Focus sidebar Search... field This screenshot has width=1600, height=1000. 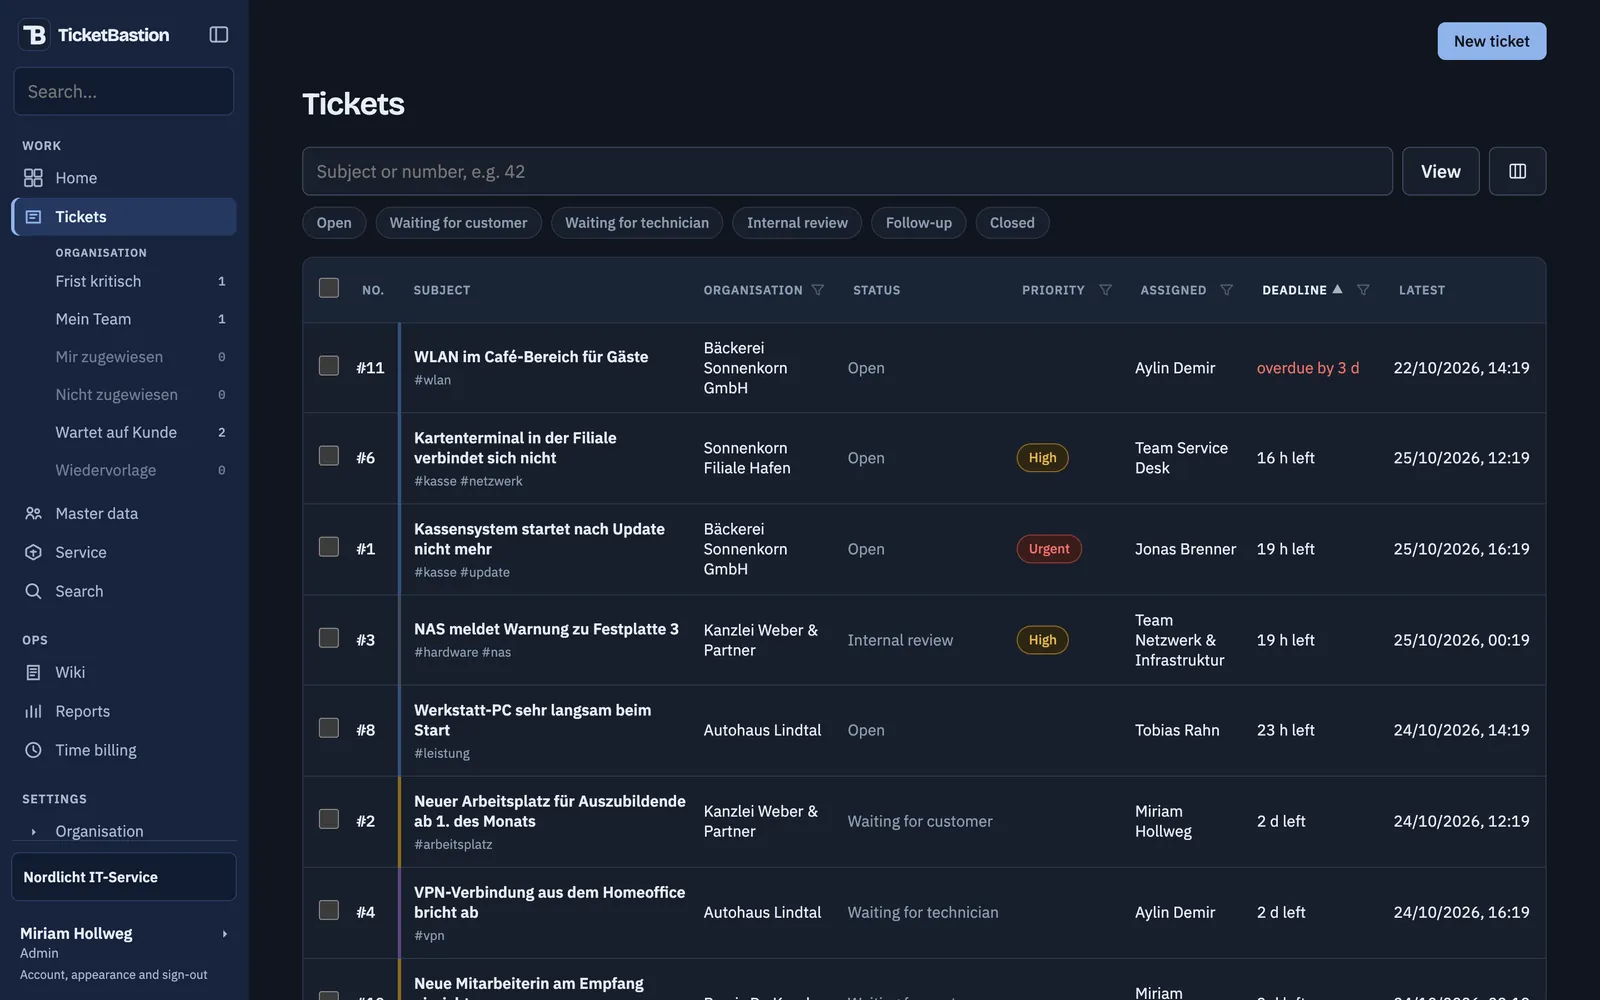(x=124, y=91)
